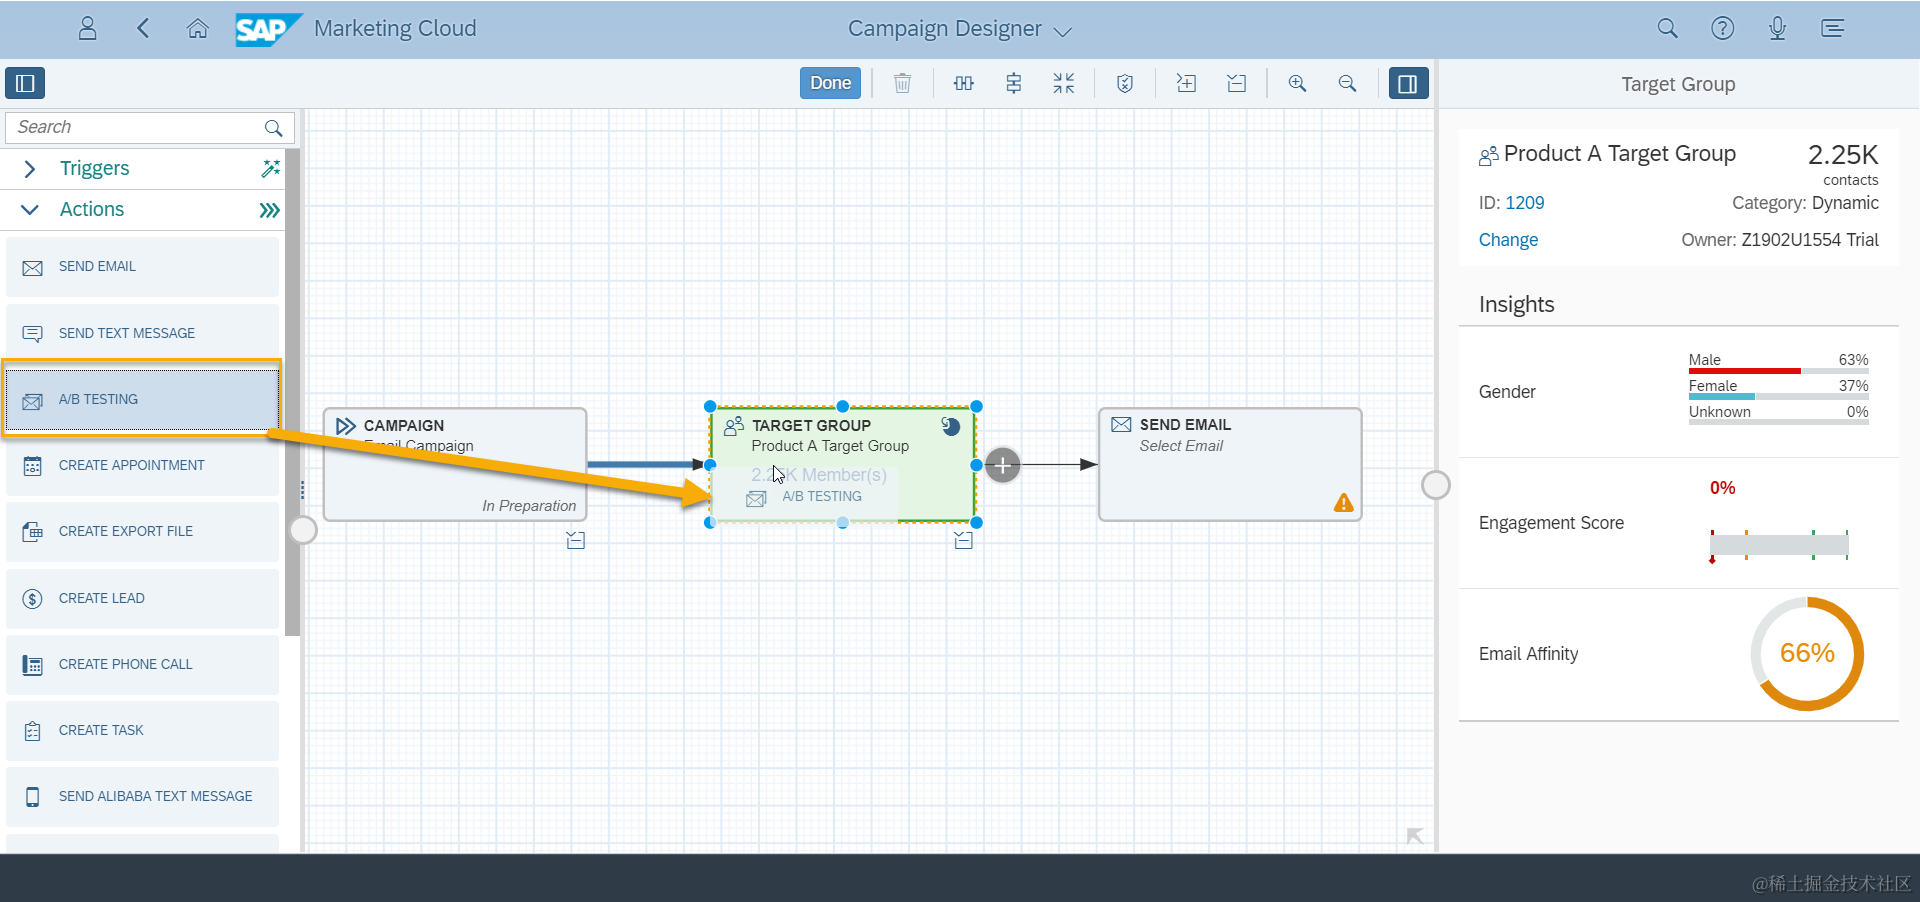Viewport: 1920px width, 902px height.
Task: Select the Send Email action
Action: [142, 266]
